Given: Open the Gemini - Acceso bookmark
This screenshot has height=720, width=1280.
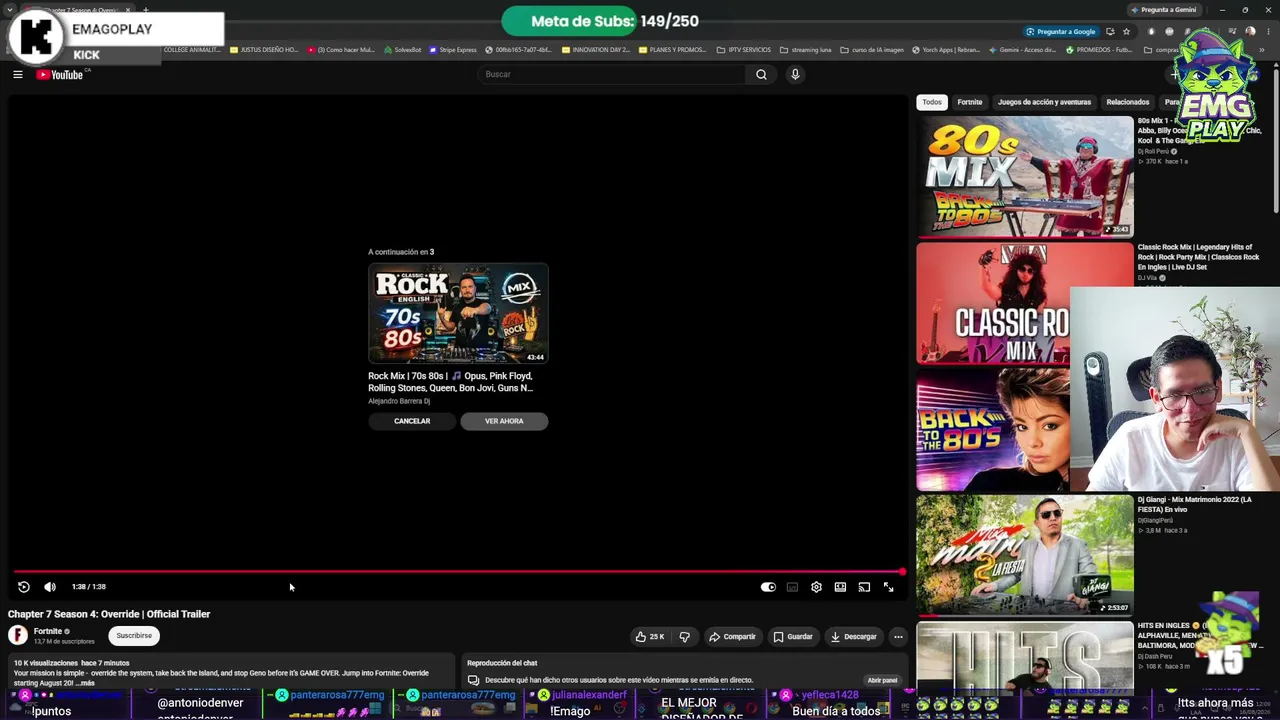Looking at the screenshot, I should [1022, 50].
